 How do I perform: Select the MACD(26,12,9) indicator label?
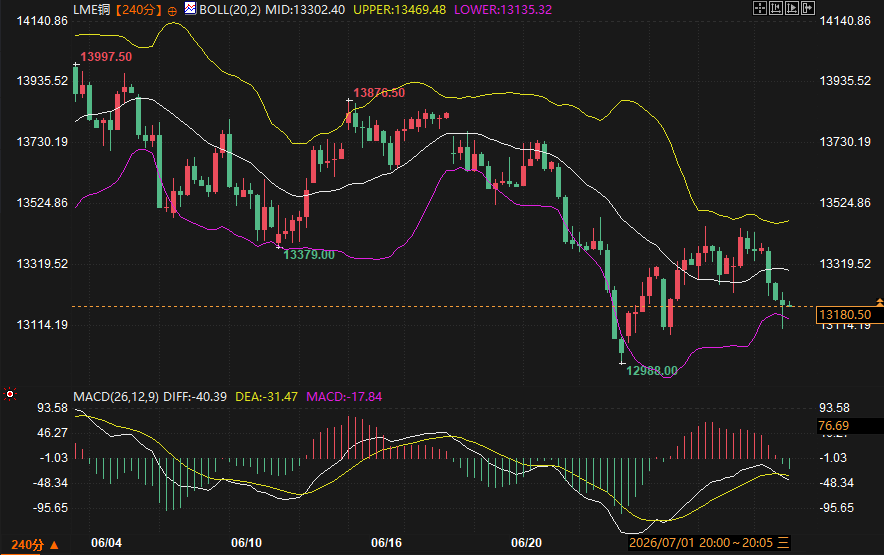116,397
